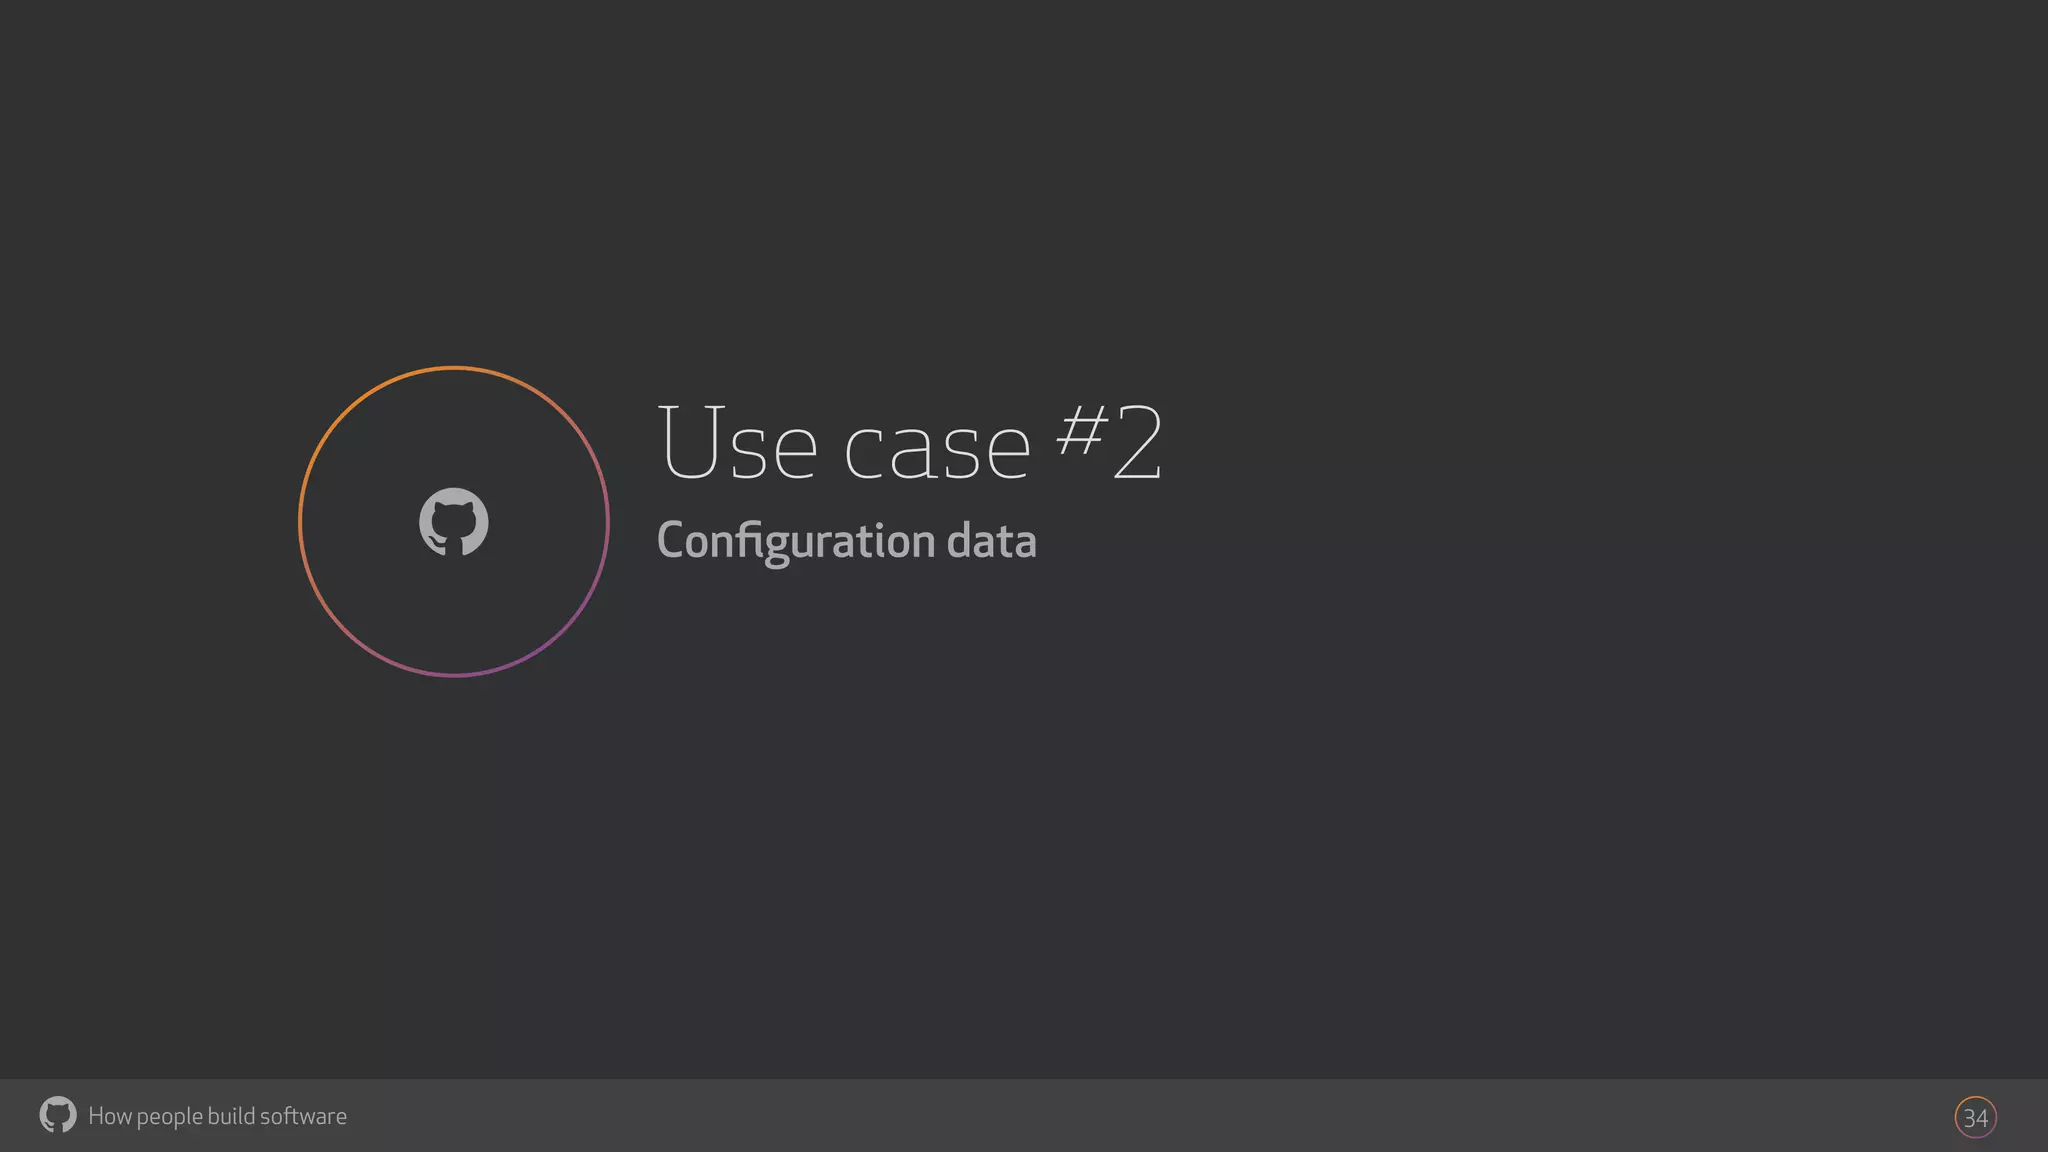The height and width of the screenshot is (1152, 2048).
Task: Click the word 'software' in the footer
Action: [303, 1116]
